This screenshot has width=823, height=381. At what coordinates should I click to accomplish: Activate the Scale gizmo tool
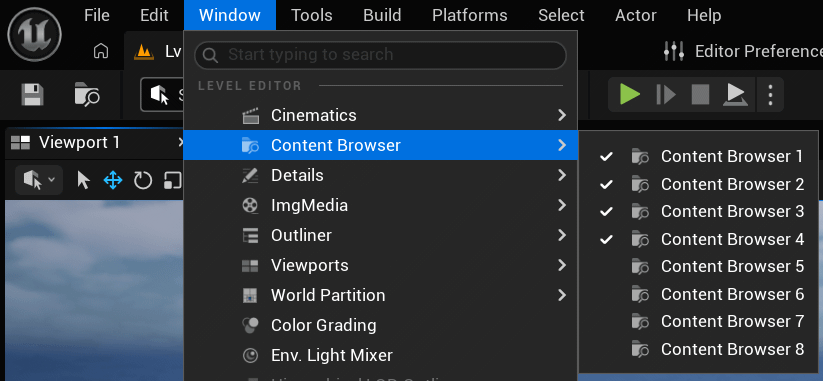(173, 181)
